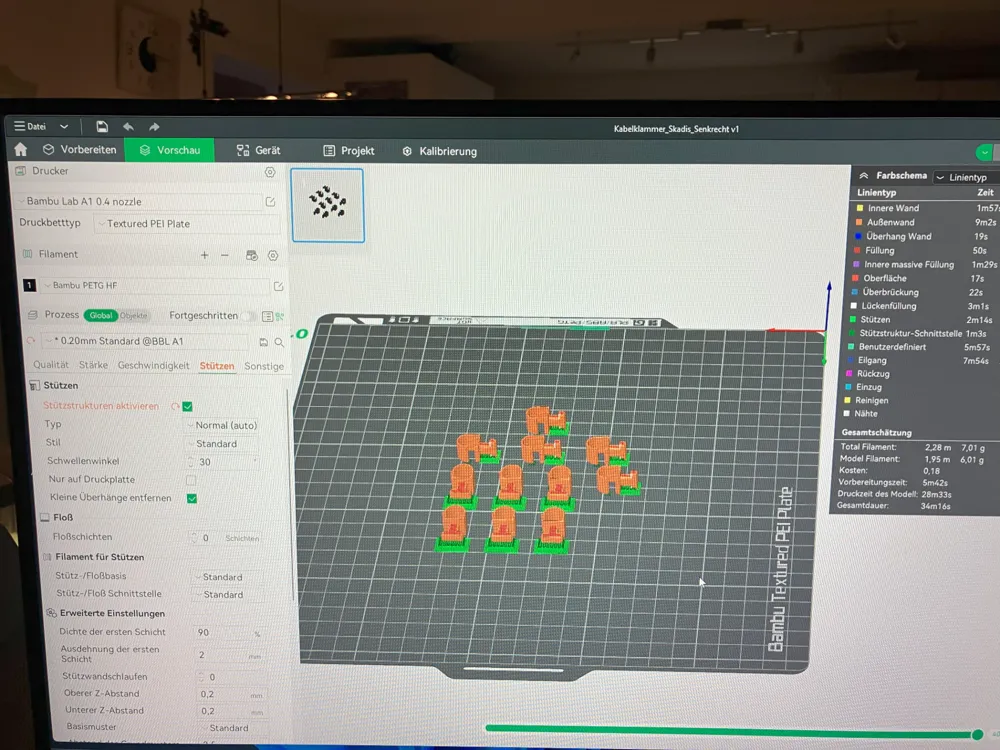This screenshot has height=750, width=1000.
Task: Open Druckbetttyp Textured PEI Plate dropdown
Action: 186,224
